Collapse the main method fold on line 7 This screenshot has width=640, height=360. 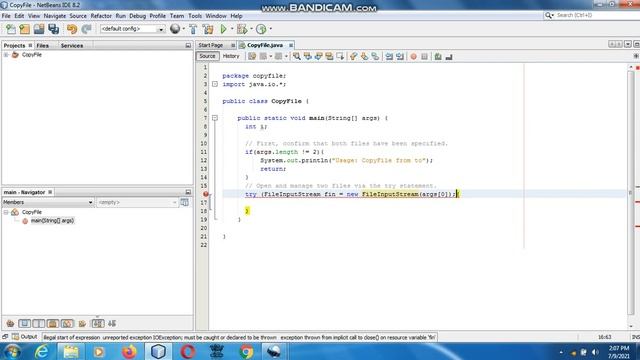[215, 118]
